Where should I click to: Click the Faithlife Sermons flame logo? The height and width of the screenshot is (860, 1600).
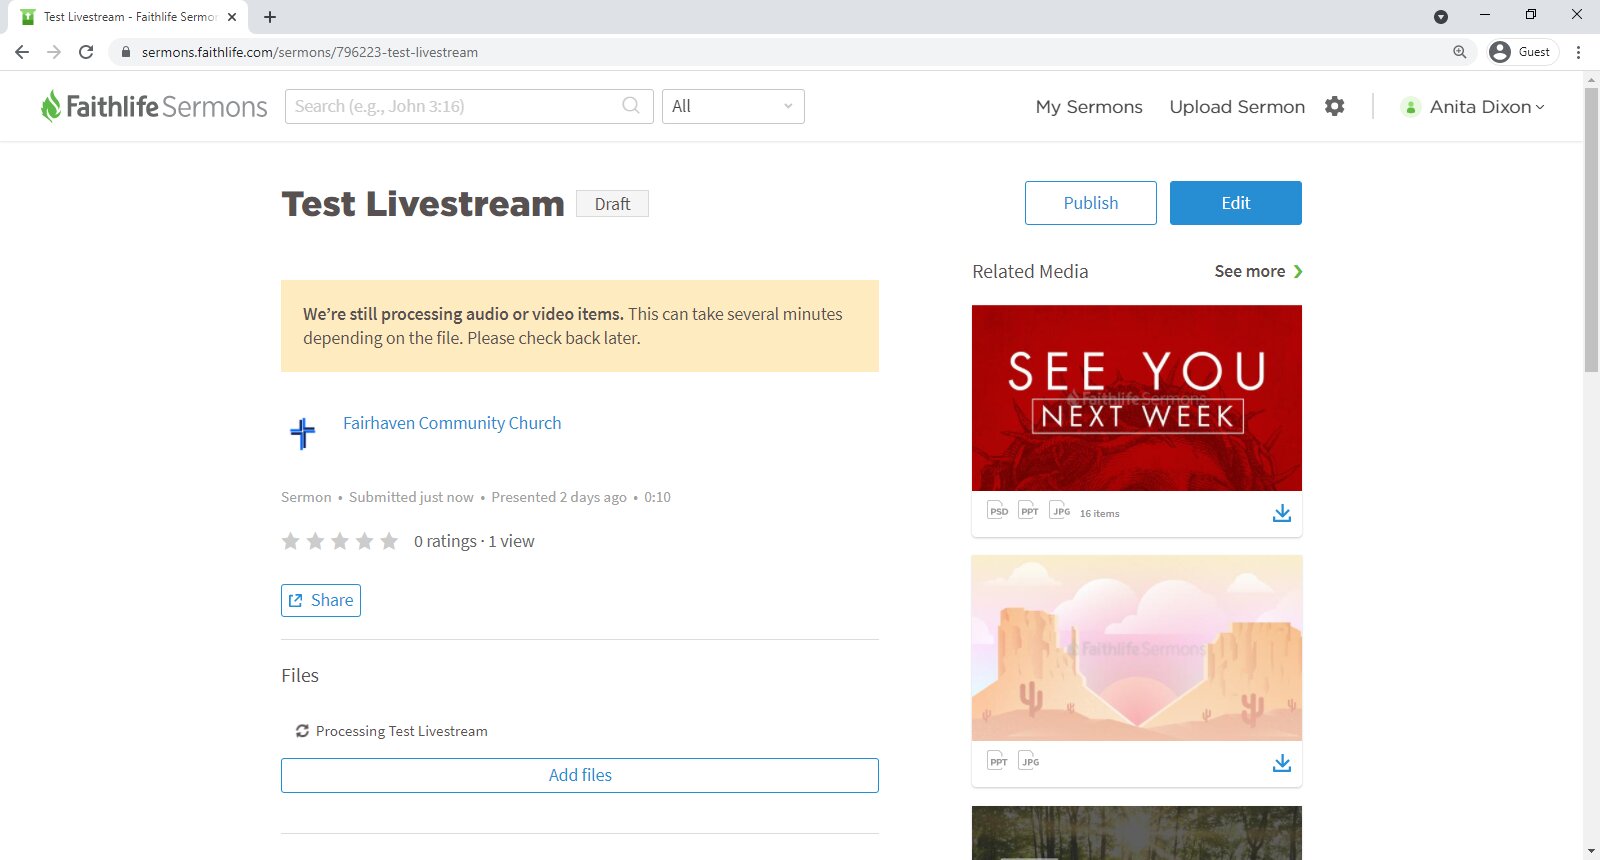[51, 106]
